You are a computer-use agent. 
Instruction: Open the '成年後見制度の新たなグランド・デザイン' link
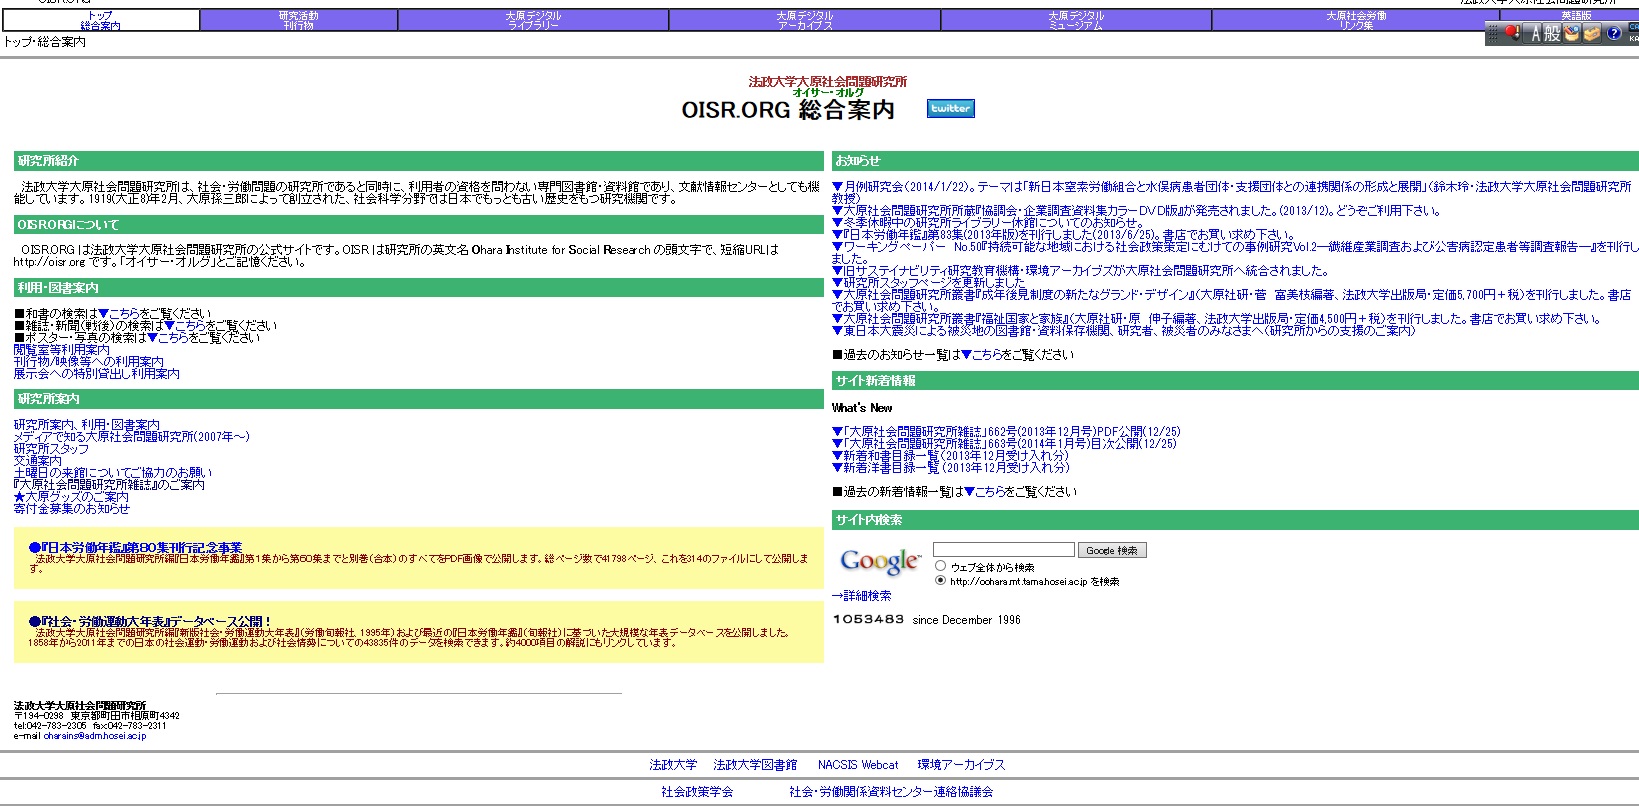[x=1231, y=300]
